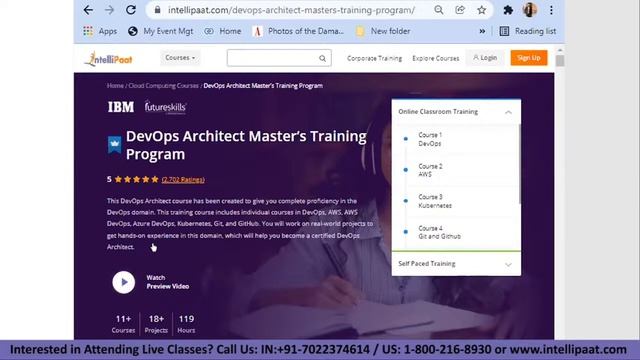Screen dimensions: 640x360
Task: Click the 11+ Courses stat
Action: (123, 324)
